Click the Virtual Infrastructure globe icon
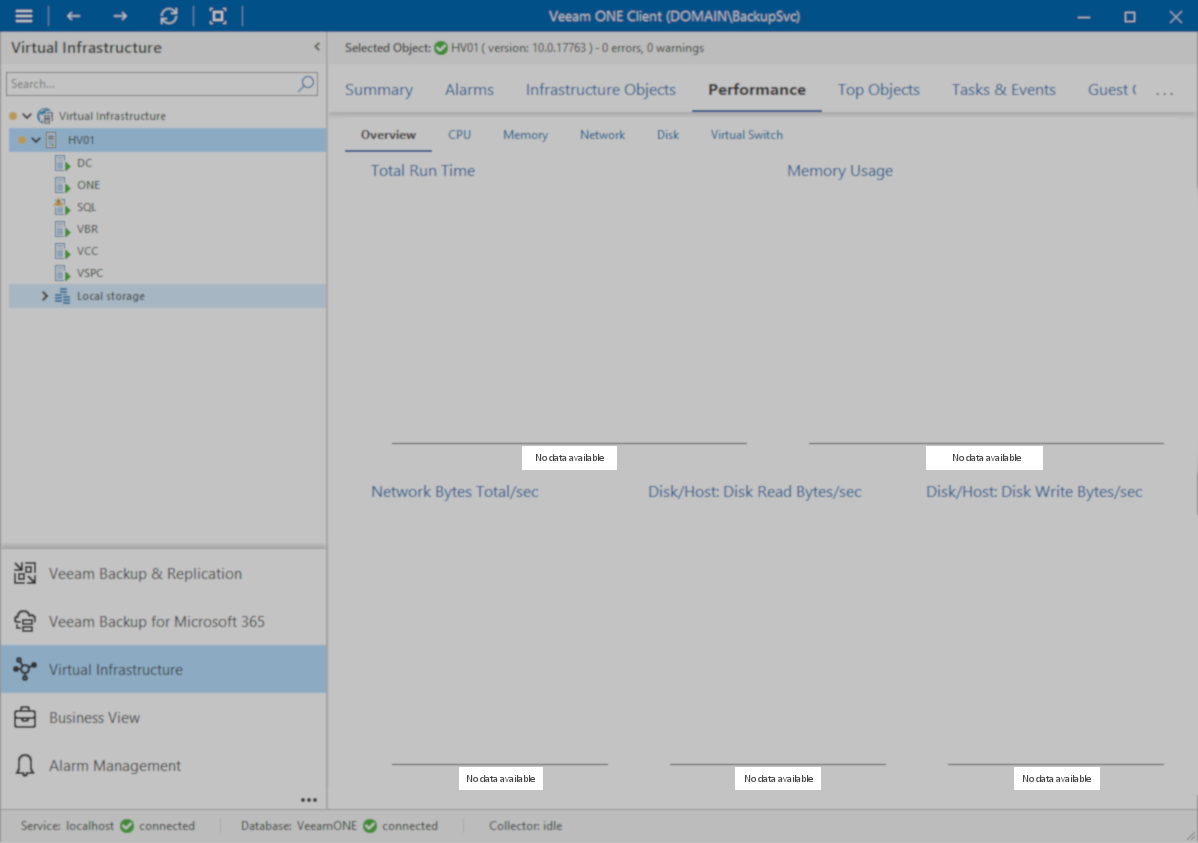 point(45,116)
